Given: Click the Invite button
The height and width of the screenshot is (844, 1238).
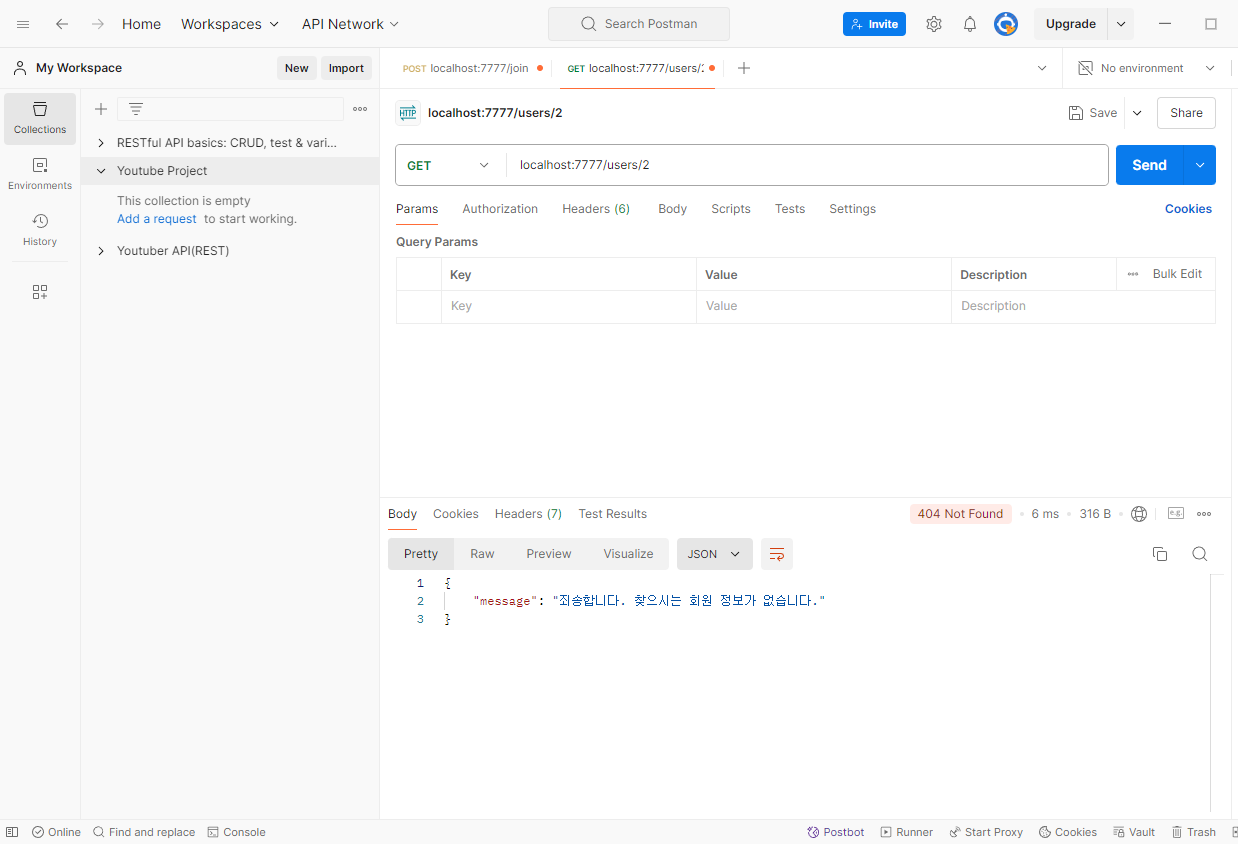Looking at the screenshot, I should click(x=874, y=24).
